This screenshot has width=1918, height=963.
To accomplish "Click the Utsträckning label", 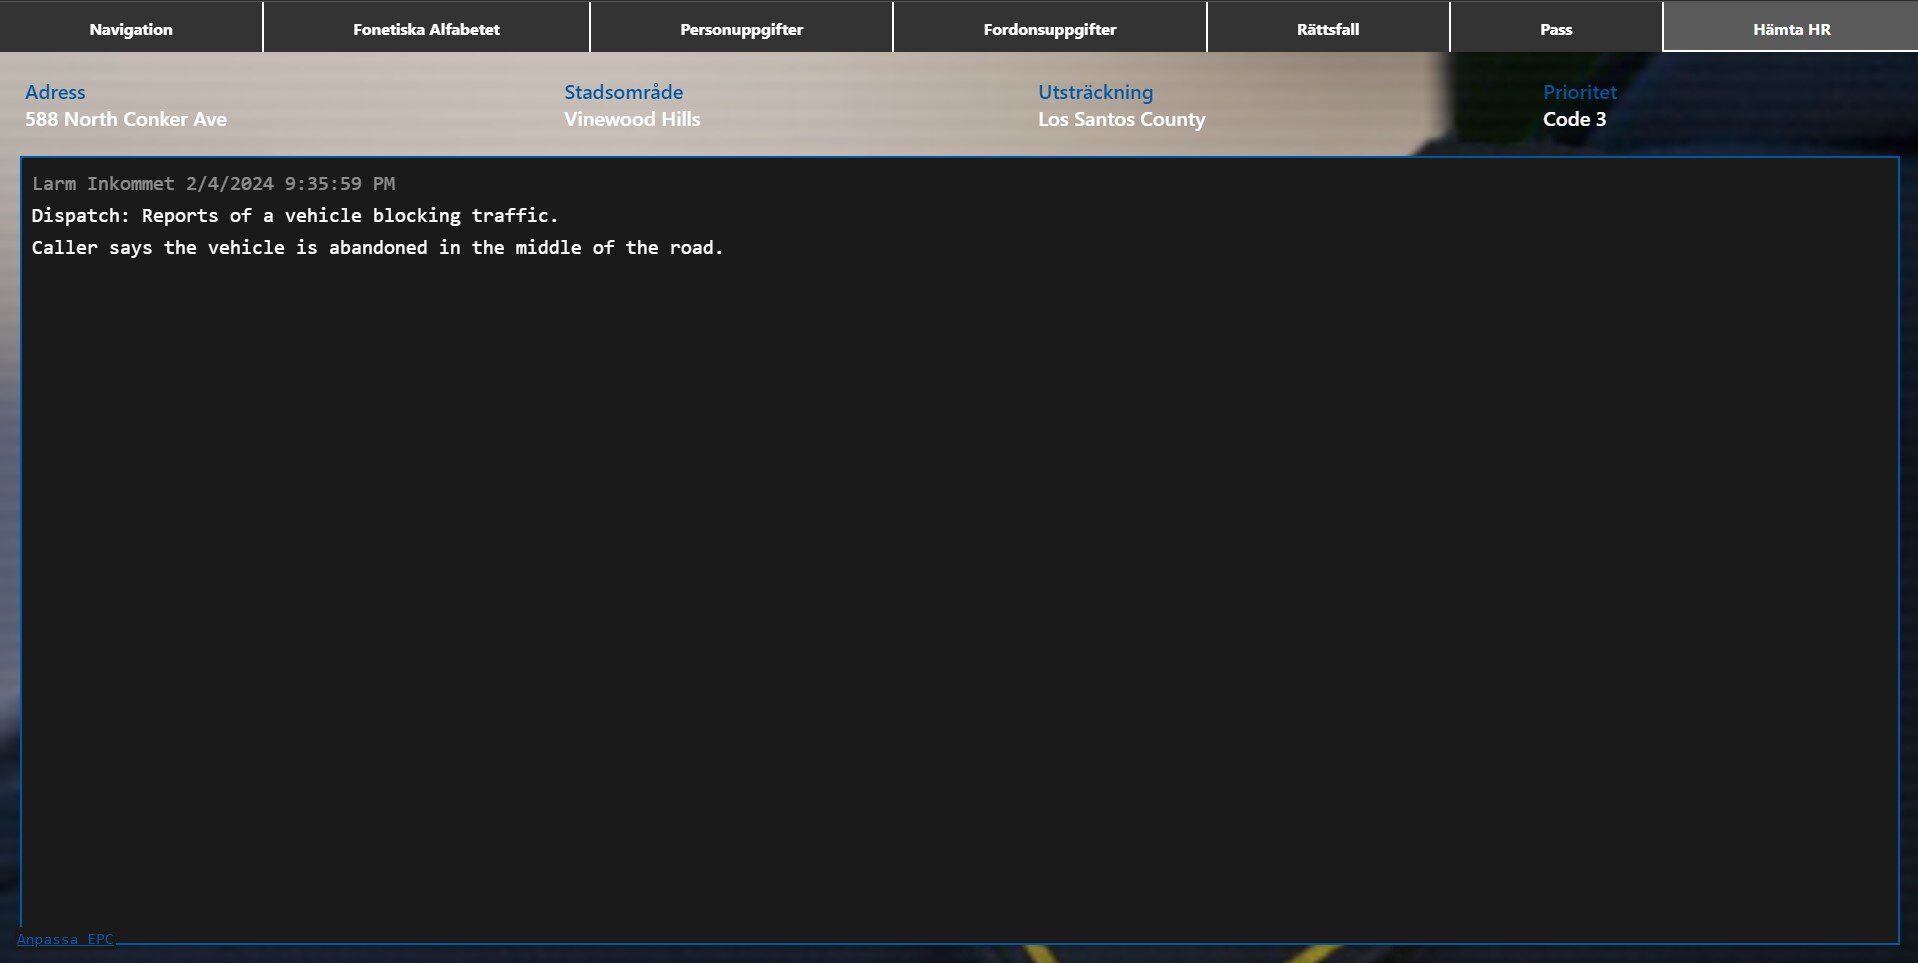I will [x=1095, y=92].
